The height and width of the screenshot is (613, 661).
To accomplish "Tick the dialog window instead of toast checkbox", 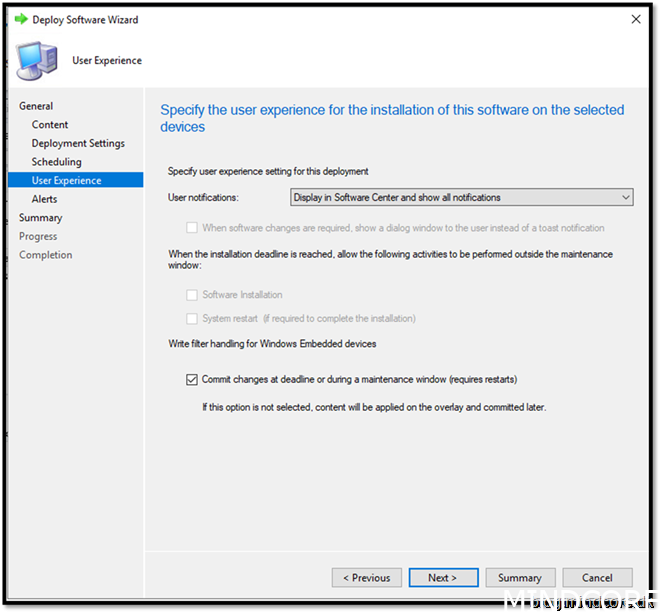I will click(192, 227).
